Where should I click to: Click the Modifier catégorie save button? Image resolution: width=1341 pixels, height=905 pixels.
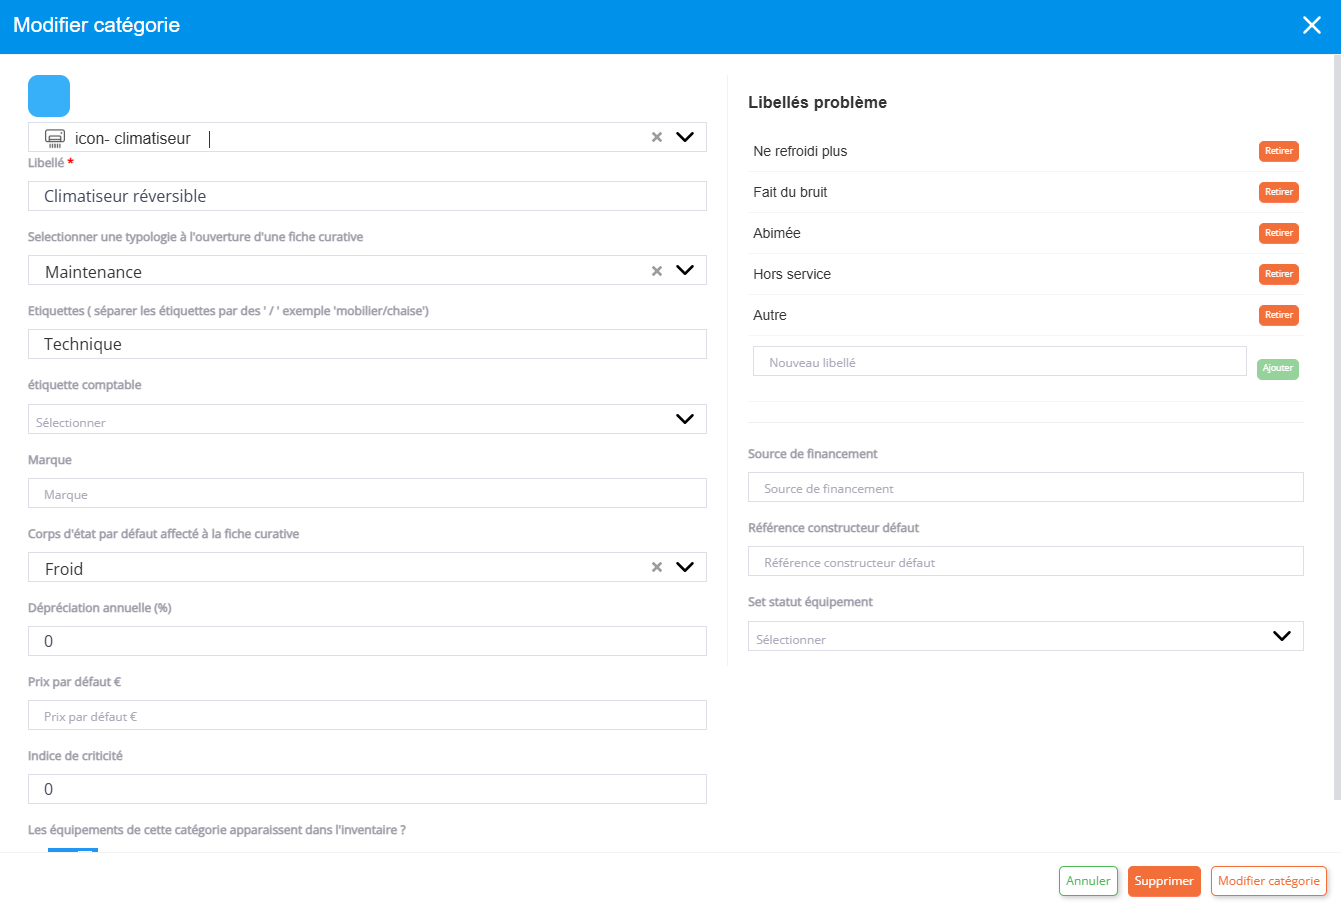[1268, 881]
